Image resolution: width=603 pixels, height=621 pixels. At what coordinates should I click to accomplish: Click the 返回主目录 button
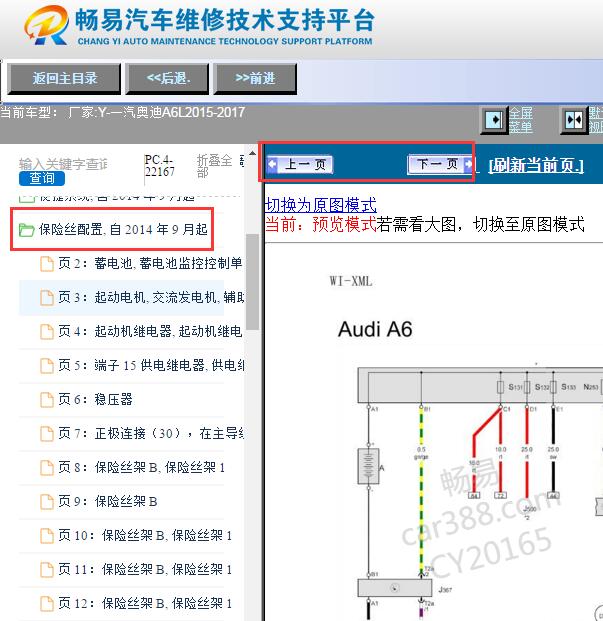[x=64, y=78]
